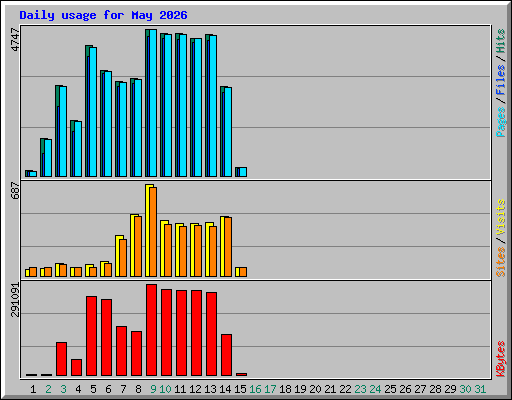Click day 16 on the x-axis
512x400 pixels.
(x=255, y=389)
